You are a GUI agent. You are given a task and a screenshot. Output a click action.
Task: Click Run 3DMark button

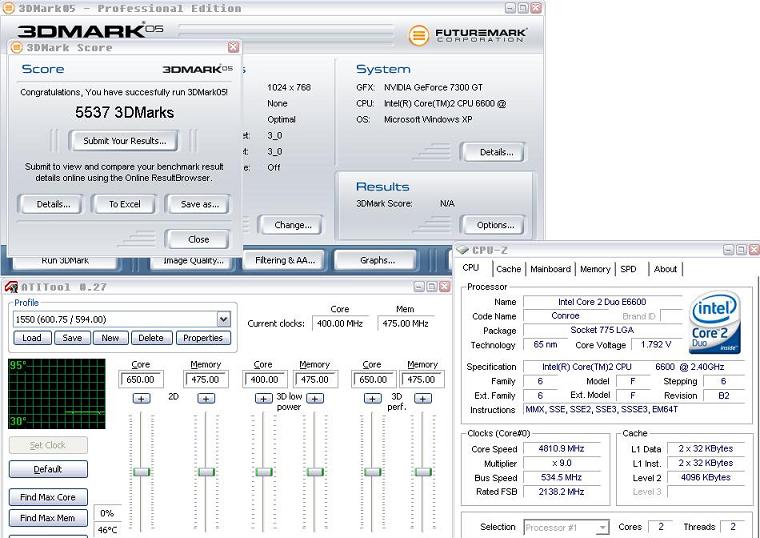(65, 260)
